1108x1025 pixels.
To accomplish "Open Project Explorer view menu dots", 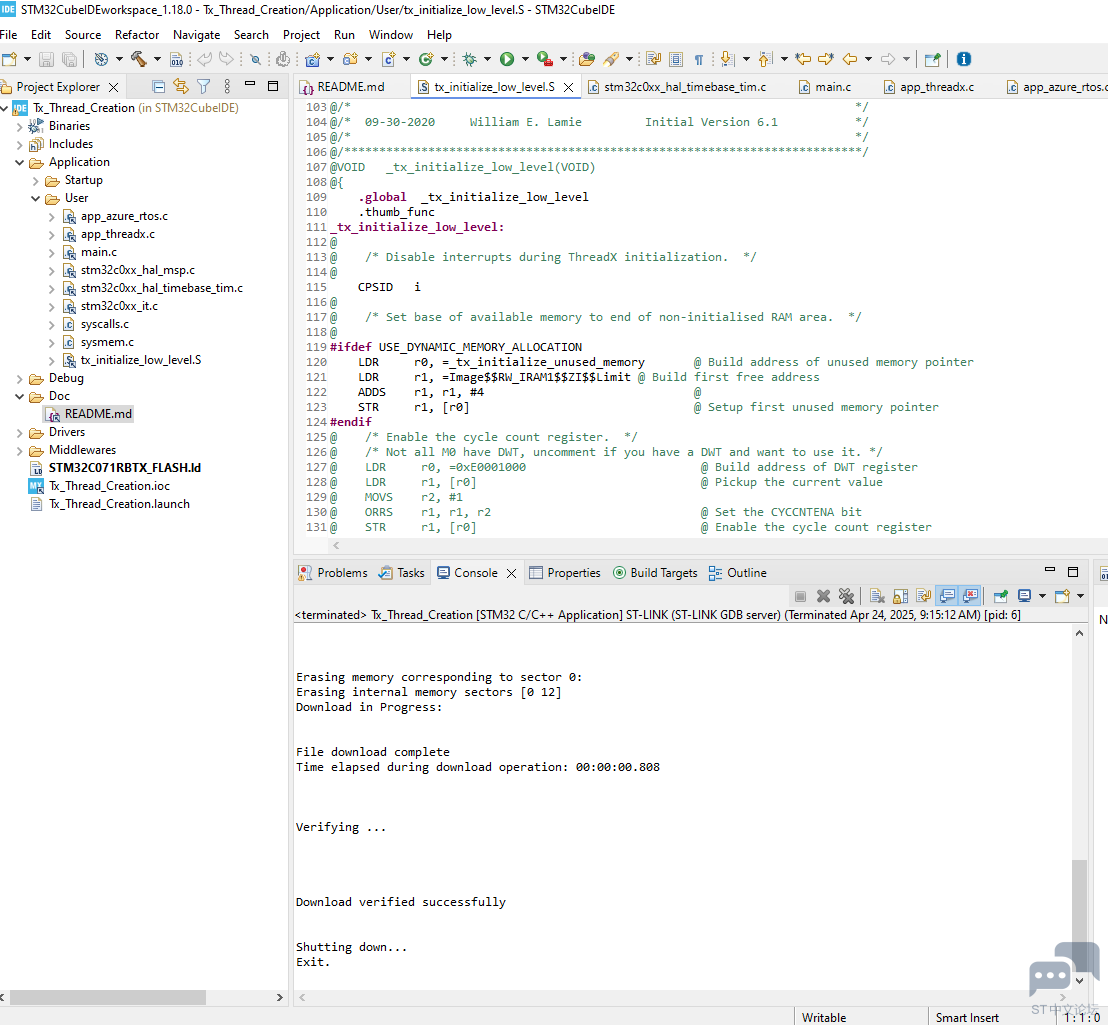I will pyautogui.click(x=227, y=87).
